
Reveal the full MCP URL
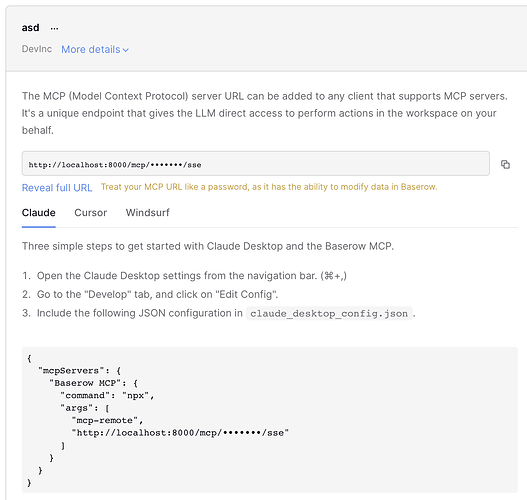(57, 188)
